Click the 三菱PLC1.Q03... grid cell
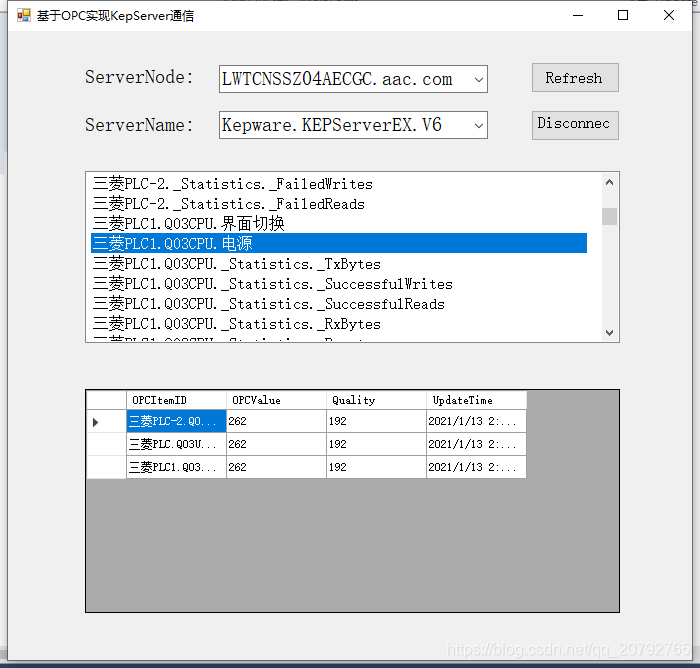 coord(176,467)
